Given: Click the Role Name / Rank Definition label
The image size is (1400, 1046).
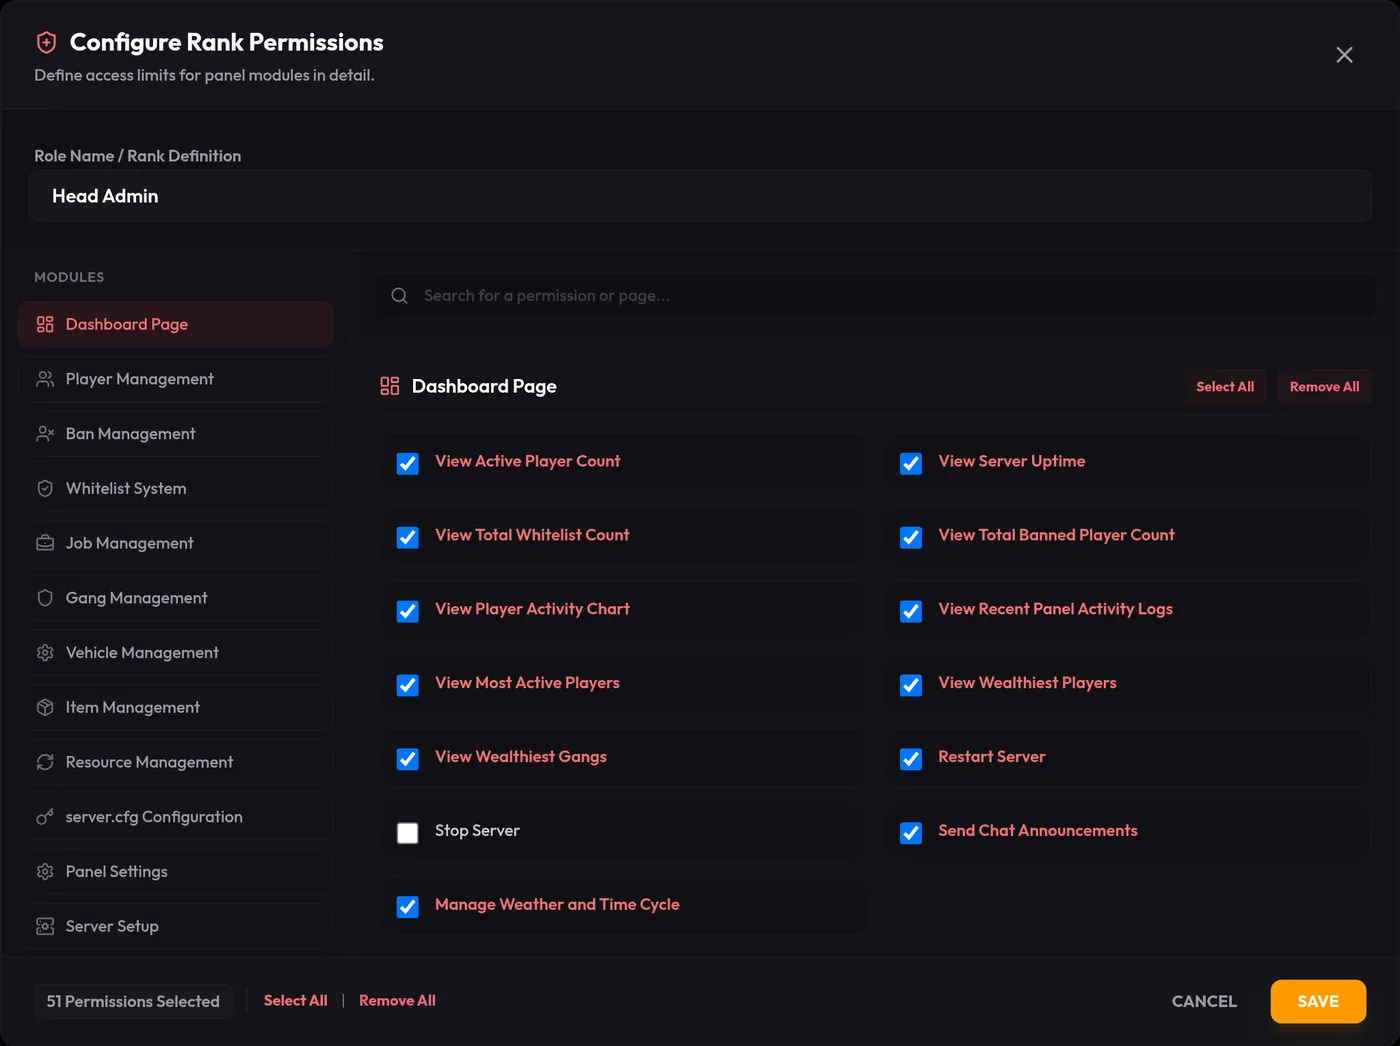Looking at the screenshot, I should click(x=138, y=156).
